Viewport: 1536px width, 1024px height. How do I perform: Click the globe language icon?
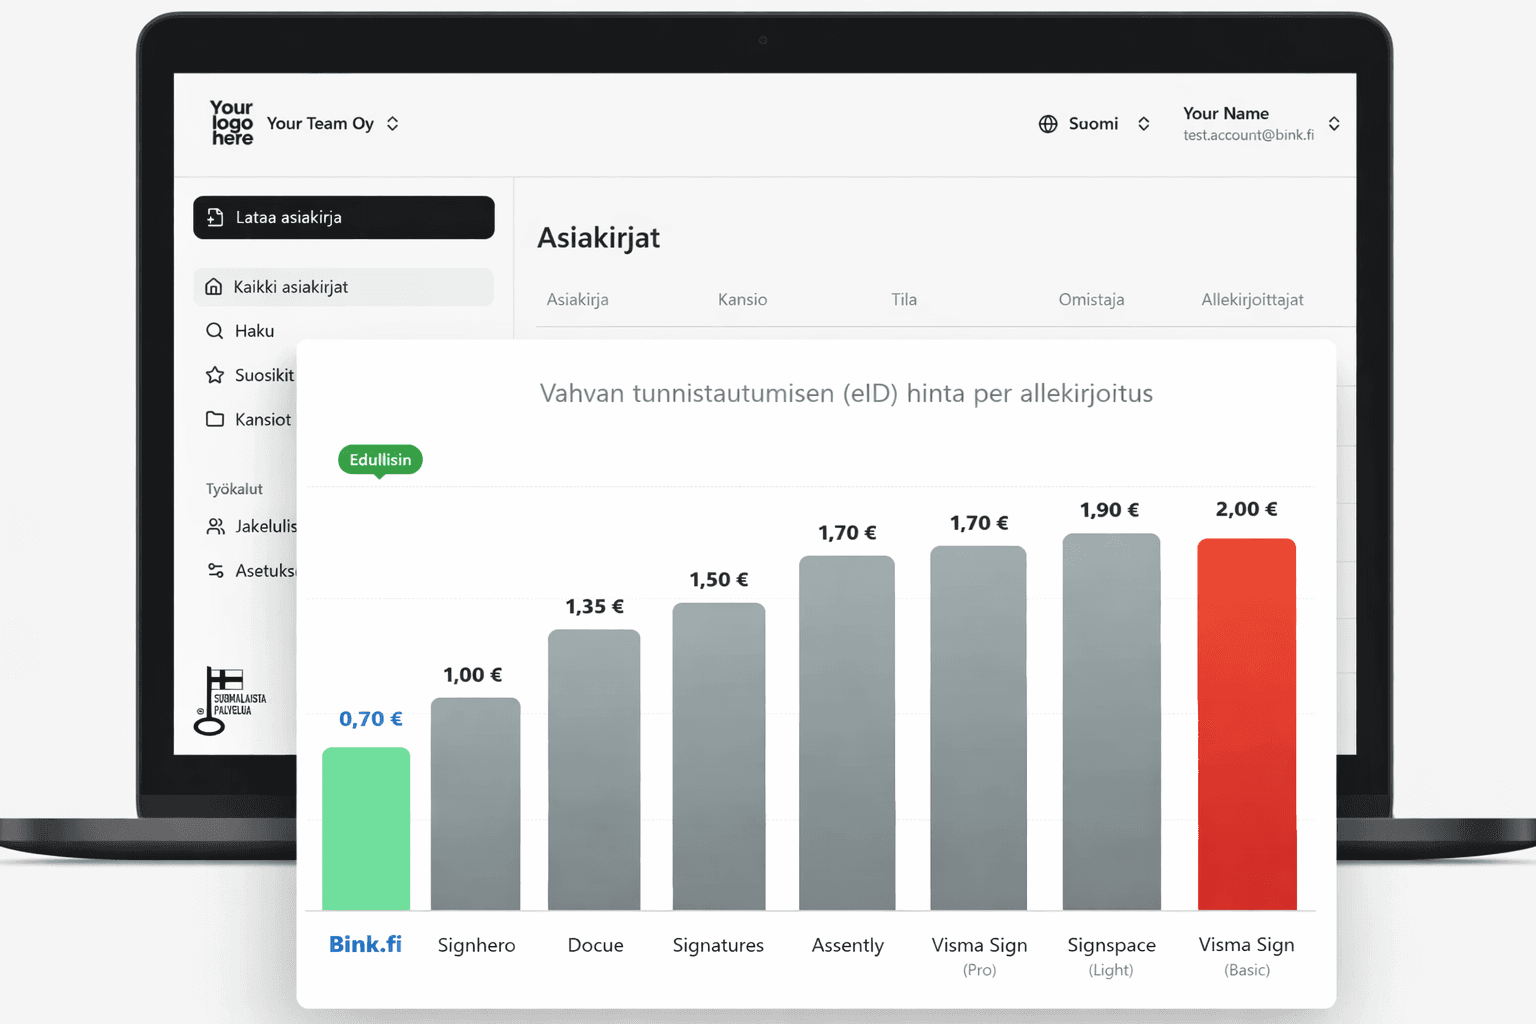1048,124
